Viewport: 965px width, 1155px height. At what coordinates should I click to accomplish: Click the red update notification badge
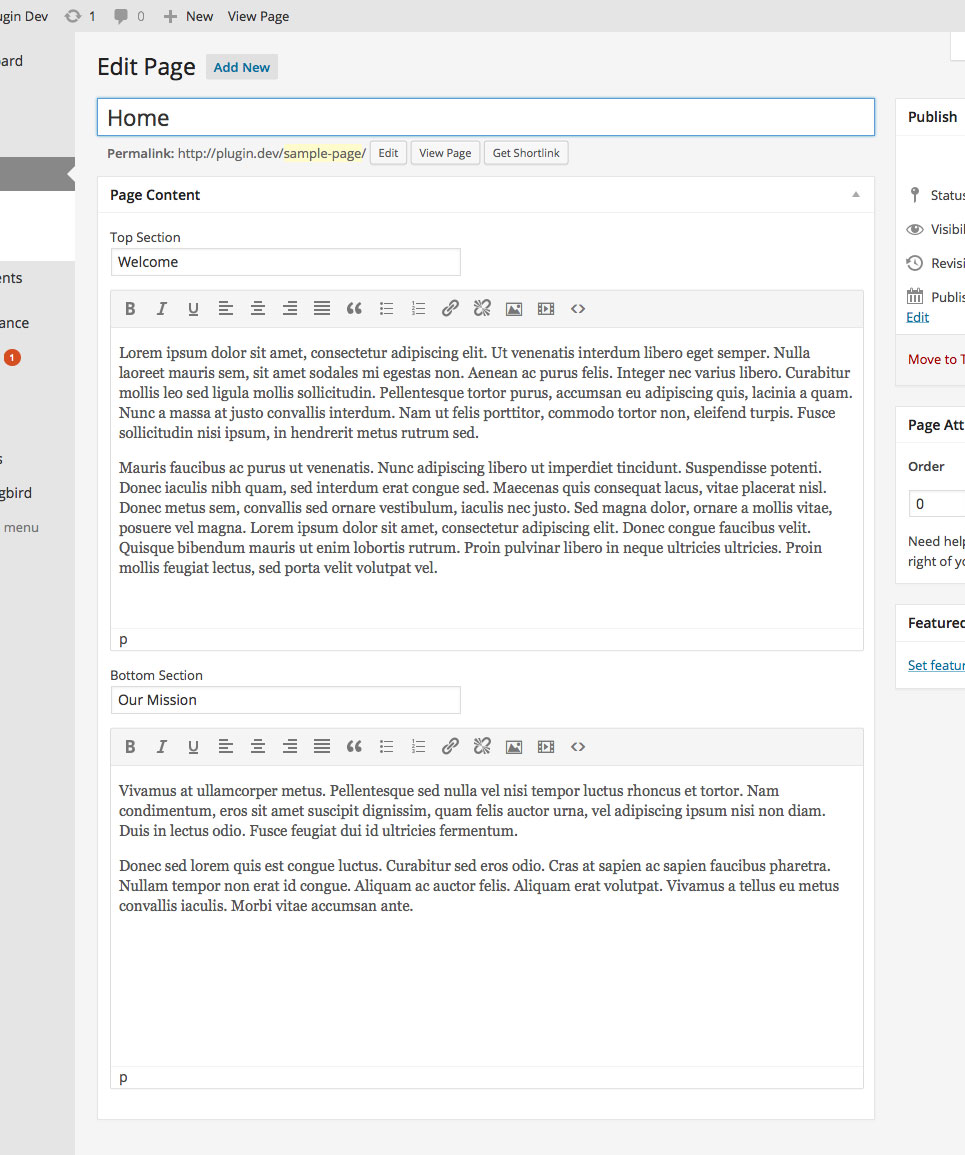12,357
